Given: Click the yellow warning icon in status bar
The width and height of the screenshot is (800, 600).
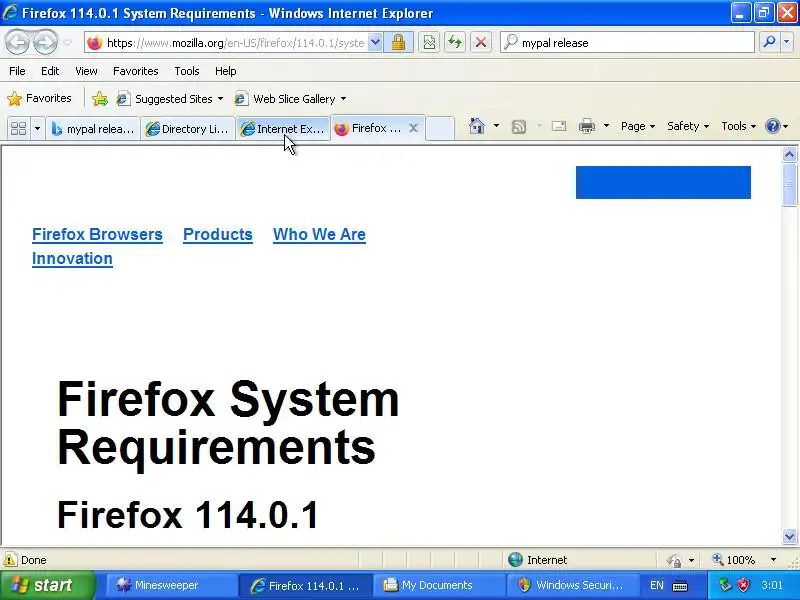Looking at the screenshot, I should click(x=10, y=560).
